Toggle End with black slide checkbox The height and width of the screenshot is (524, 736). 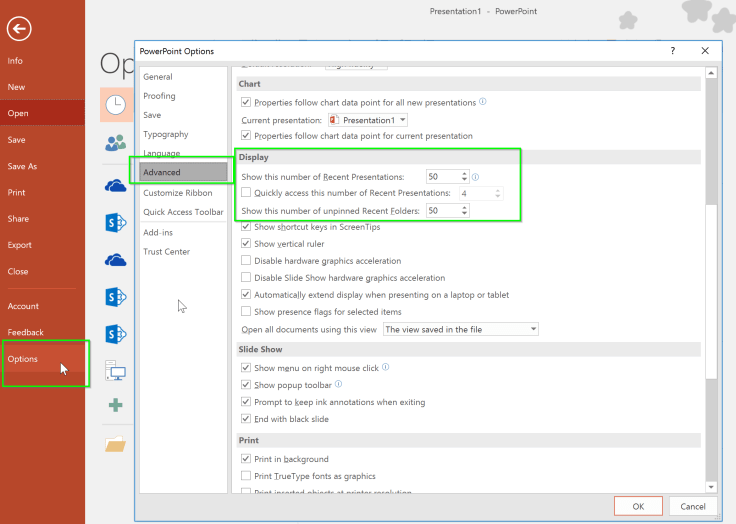(x=246, y=419)
